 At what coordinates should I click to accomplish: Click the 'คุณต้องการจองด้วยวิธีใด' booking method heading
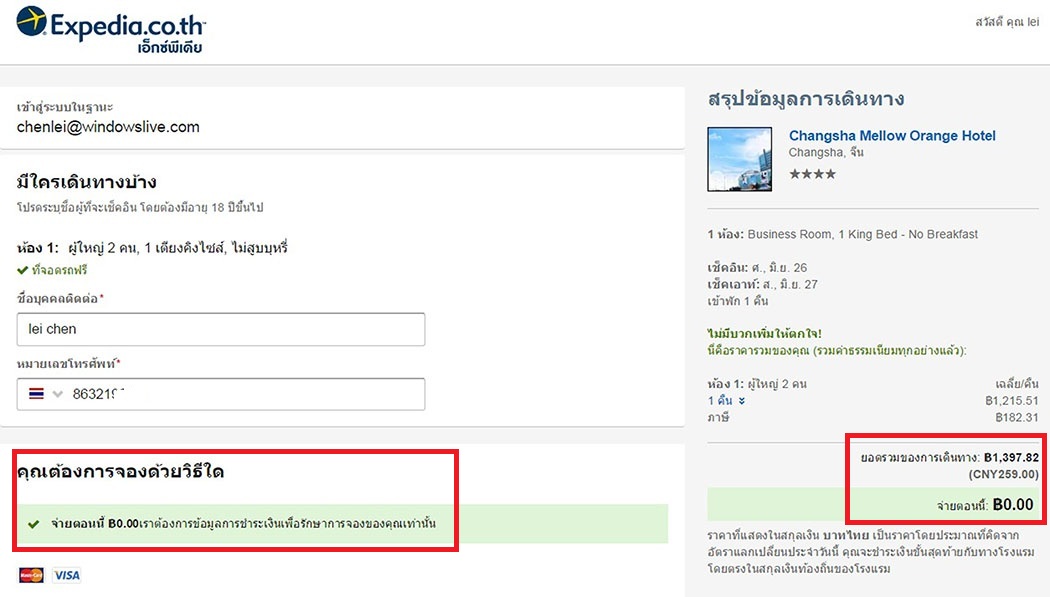point(121,472)
